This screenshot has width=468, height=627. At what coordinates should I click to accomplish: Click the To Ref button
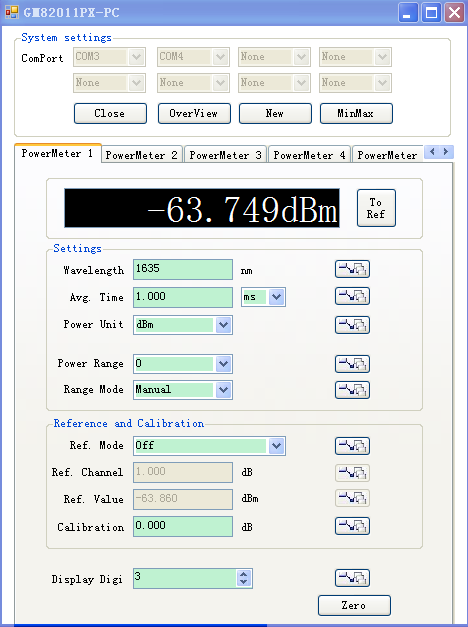tap(376, 208)
